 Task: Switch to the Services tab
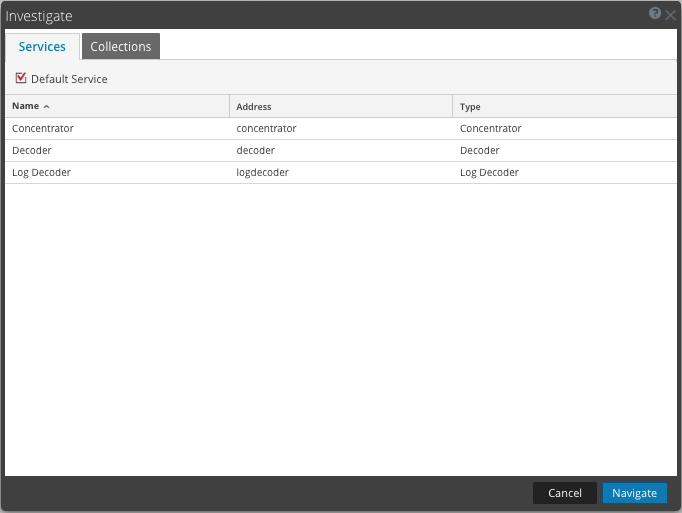[x=42, y=47]
